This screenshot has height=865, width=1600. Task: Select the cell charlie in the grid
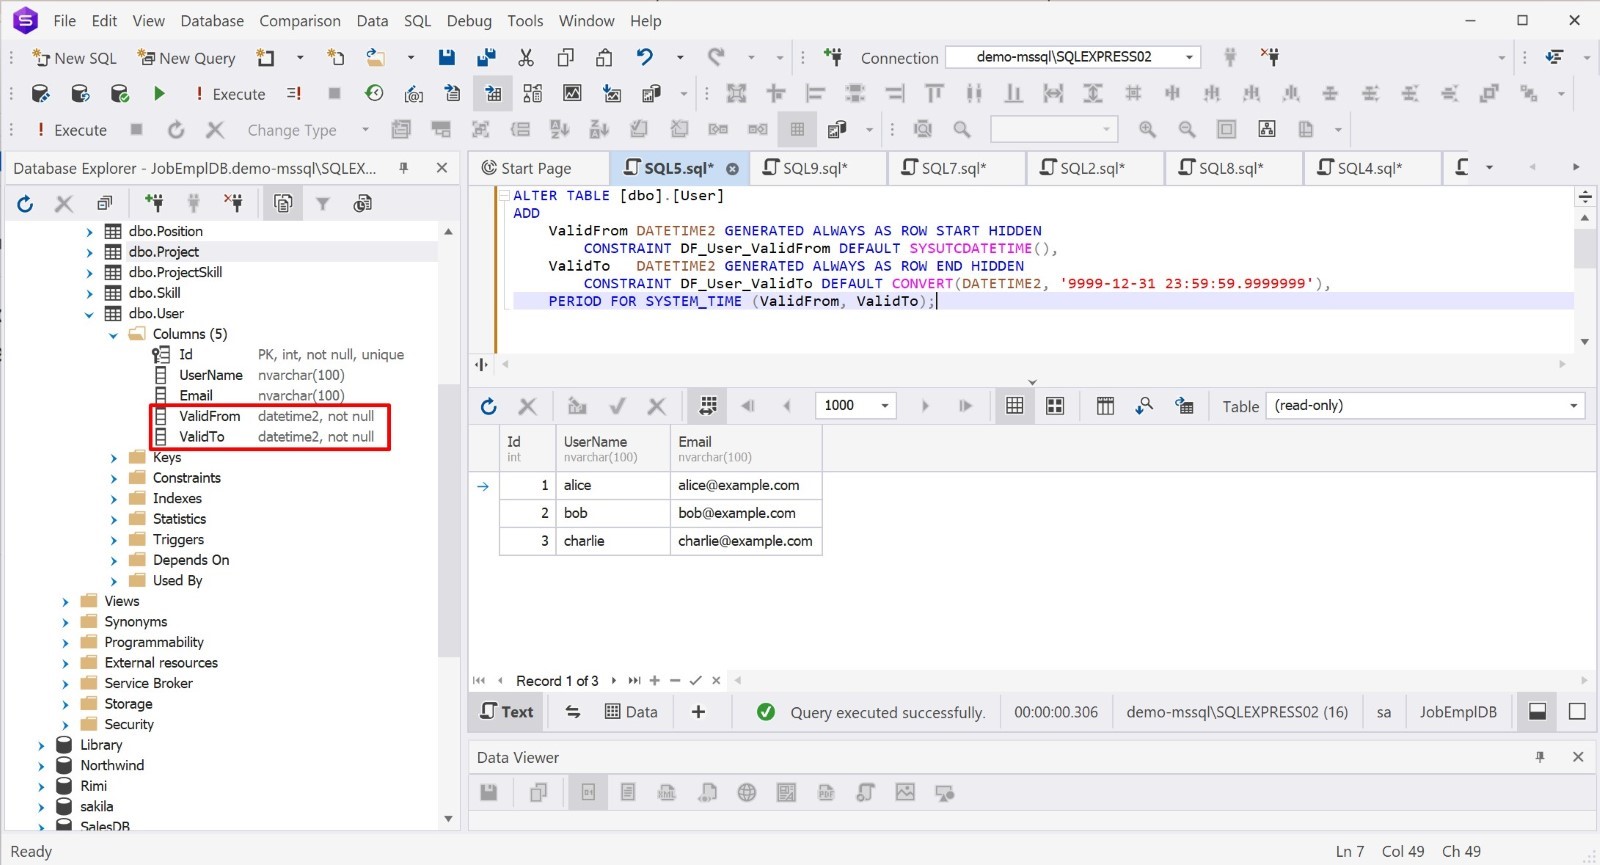pyautogui.click(x=613, y=541)
